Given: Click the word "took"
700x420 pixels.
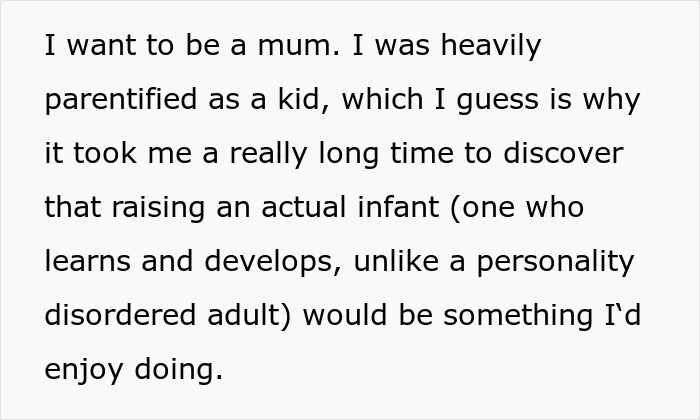Looking at the screenshot, I should [x=105, y=153].
